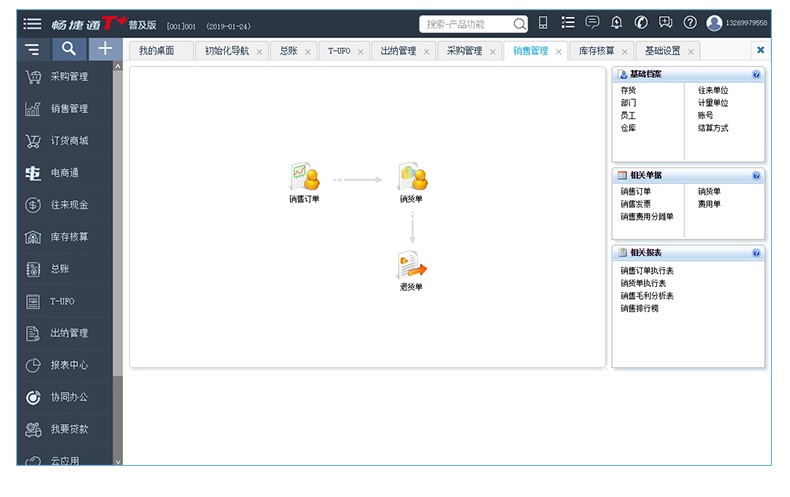Select 库存核算 in the left sidebar
This screenshot has height=497, width=790.
(69, 237)
